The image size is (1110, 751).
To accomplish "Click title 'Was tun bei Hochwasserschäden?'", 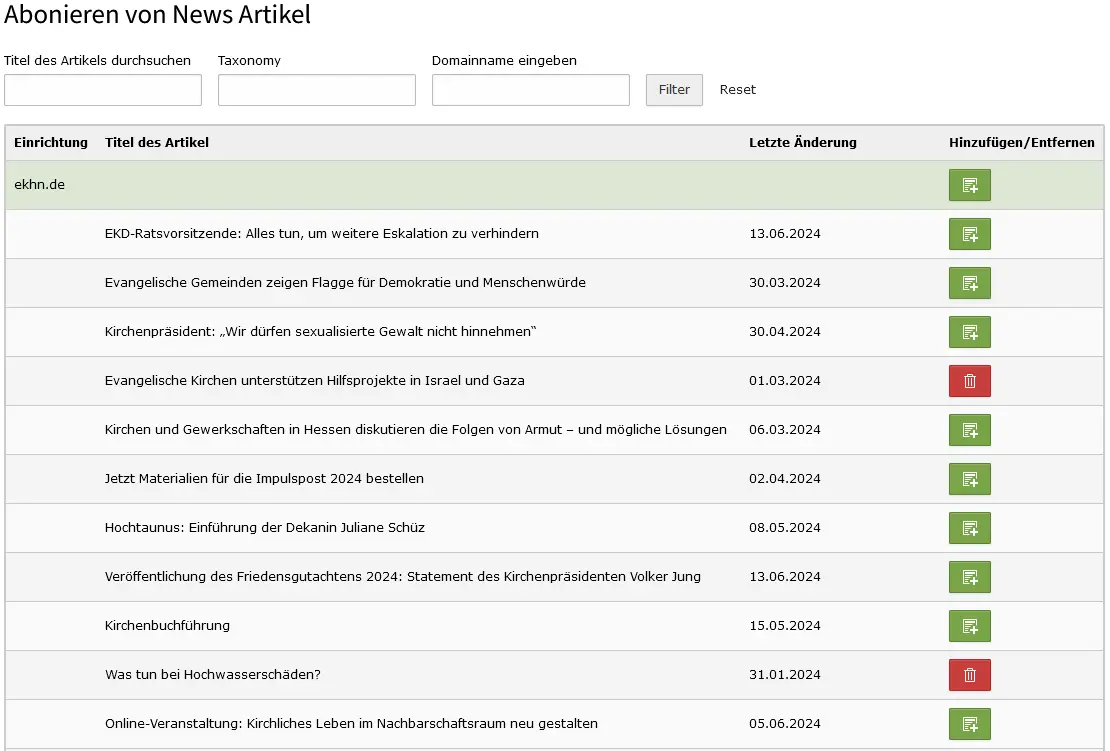I will (x=212, y=675).
